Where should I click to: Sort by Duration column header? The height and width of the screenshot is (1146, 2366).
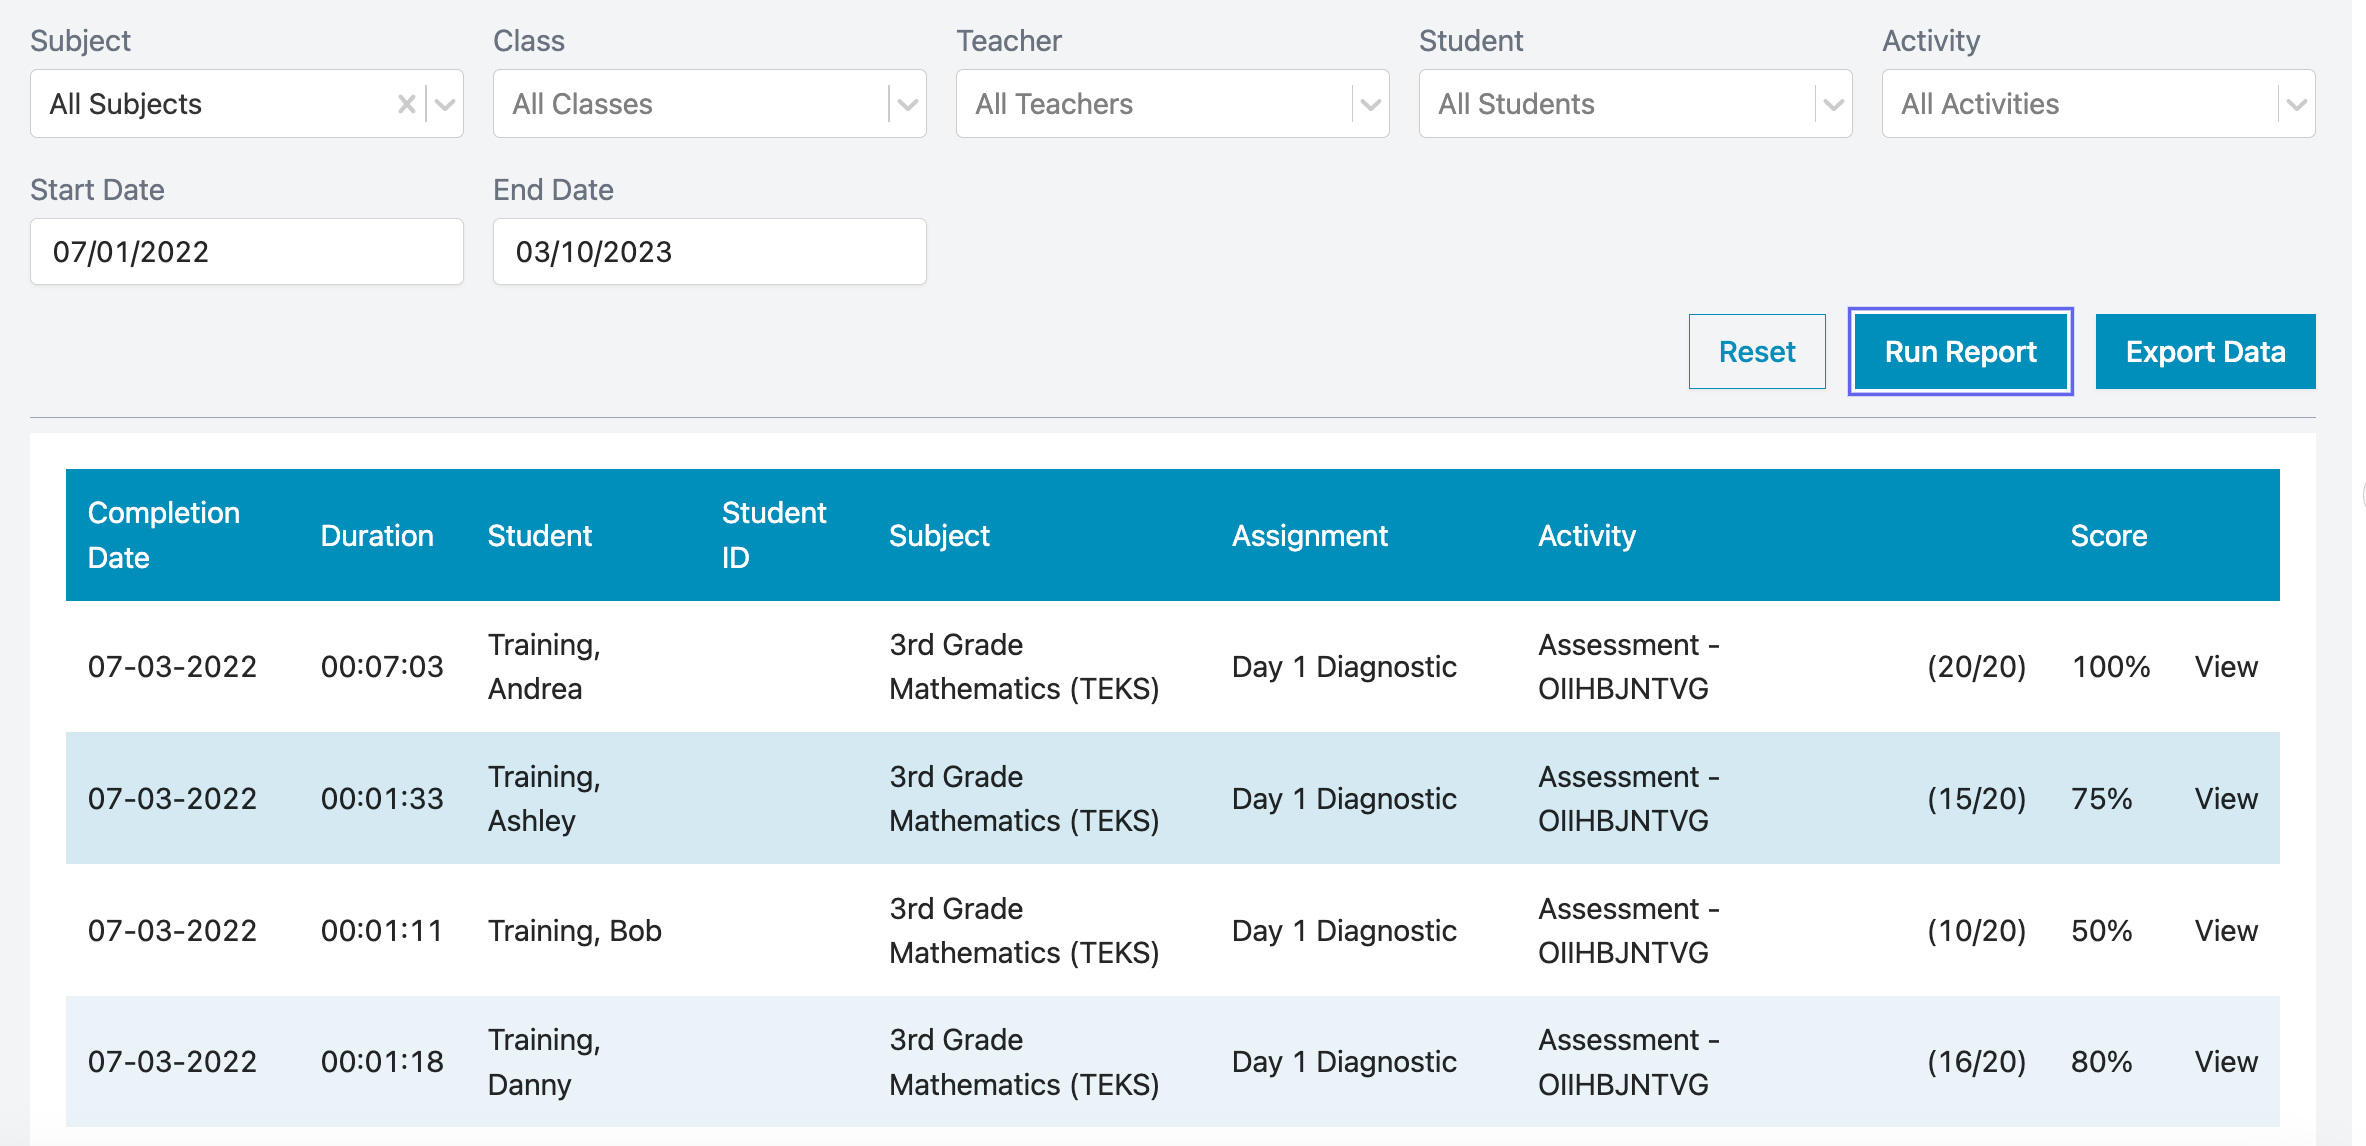[377, 536]
